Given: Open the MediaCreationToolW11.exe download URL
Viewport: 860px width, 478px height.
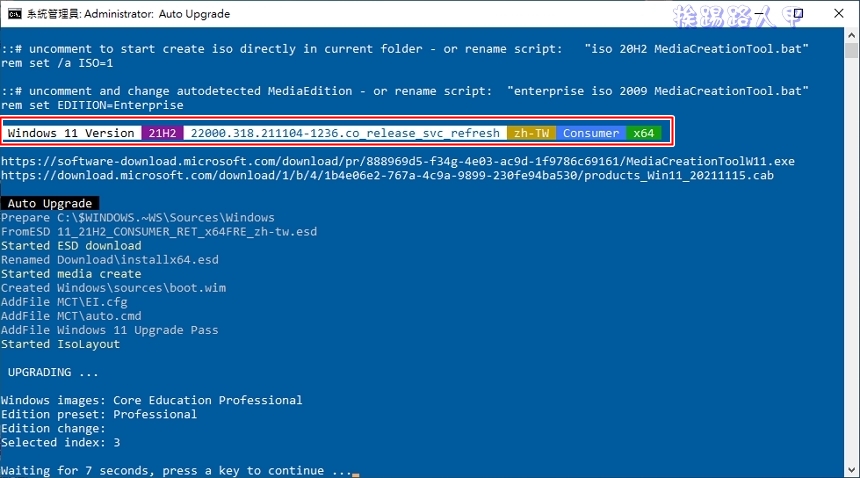Looking at the screenshot, I should [x=397, y=161].
